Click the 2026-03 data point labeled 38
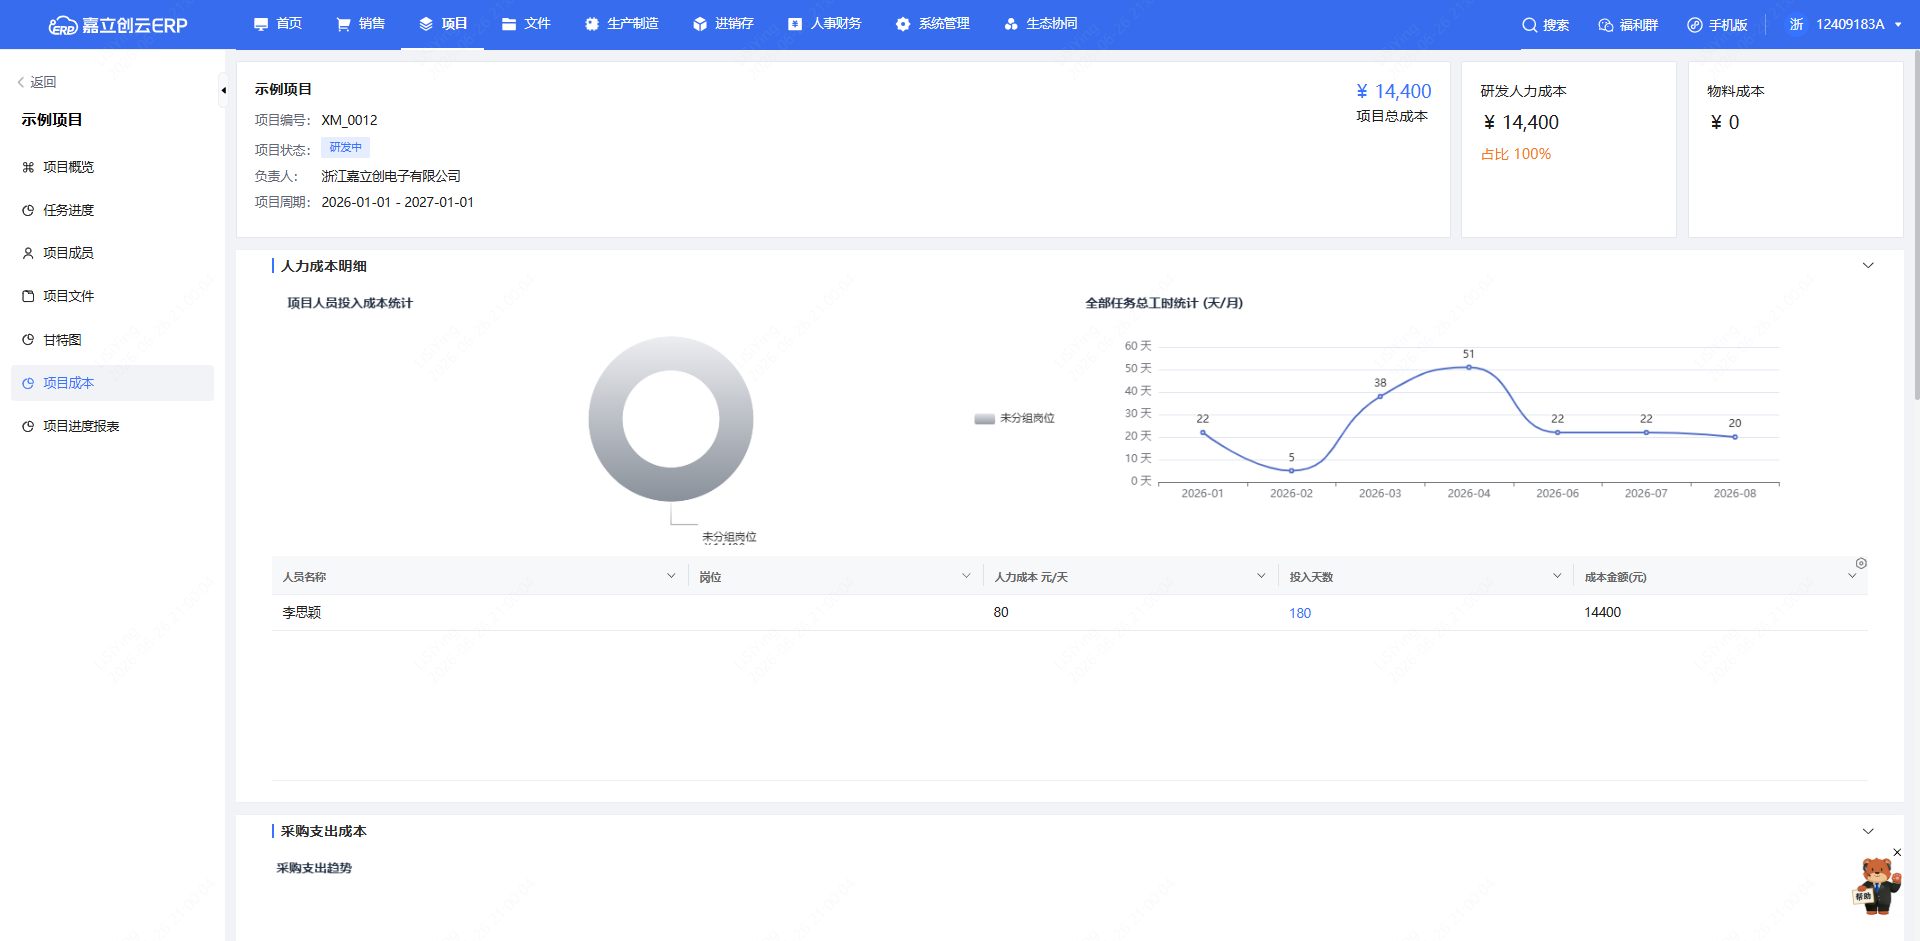The height and width of the screenshot is (941, 1920). pyautogui.click(x=1380, y=396)
